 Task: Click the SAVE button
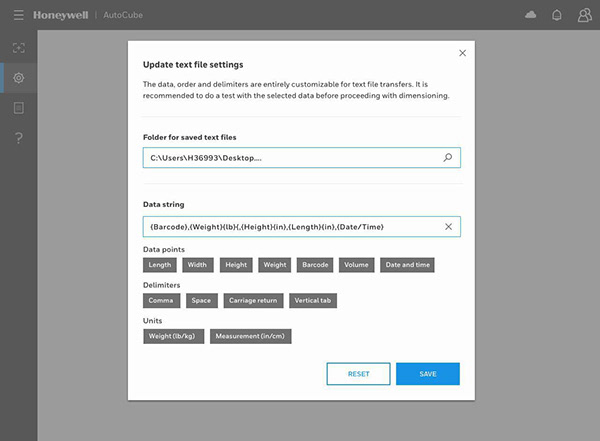click(x=428, y=374)
